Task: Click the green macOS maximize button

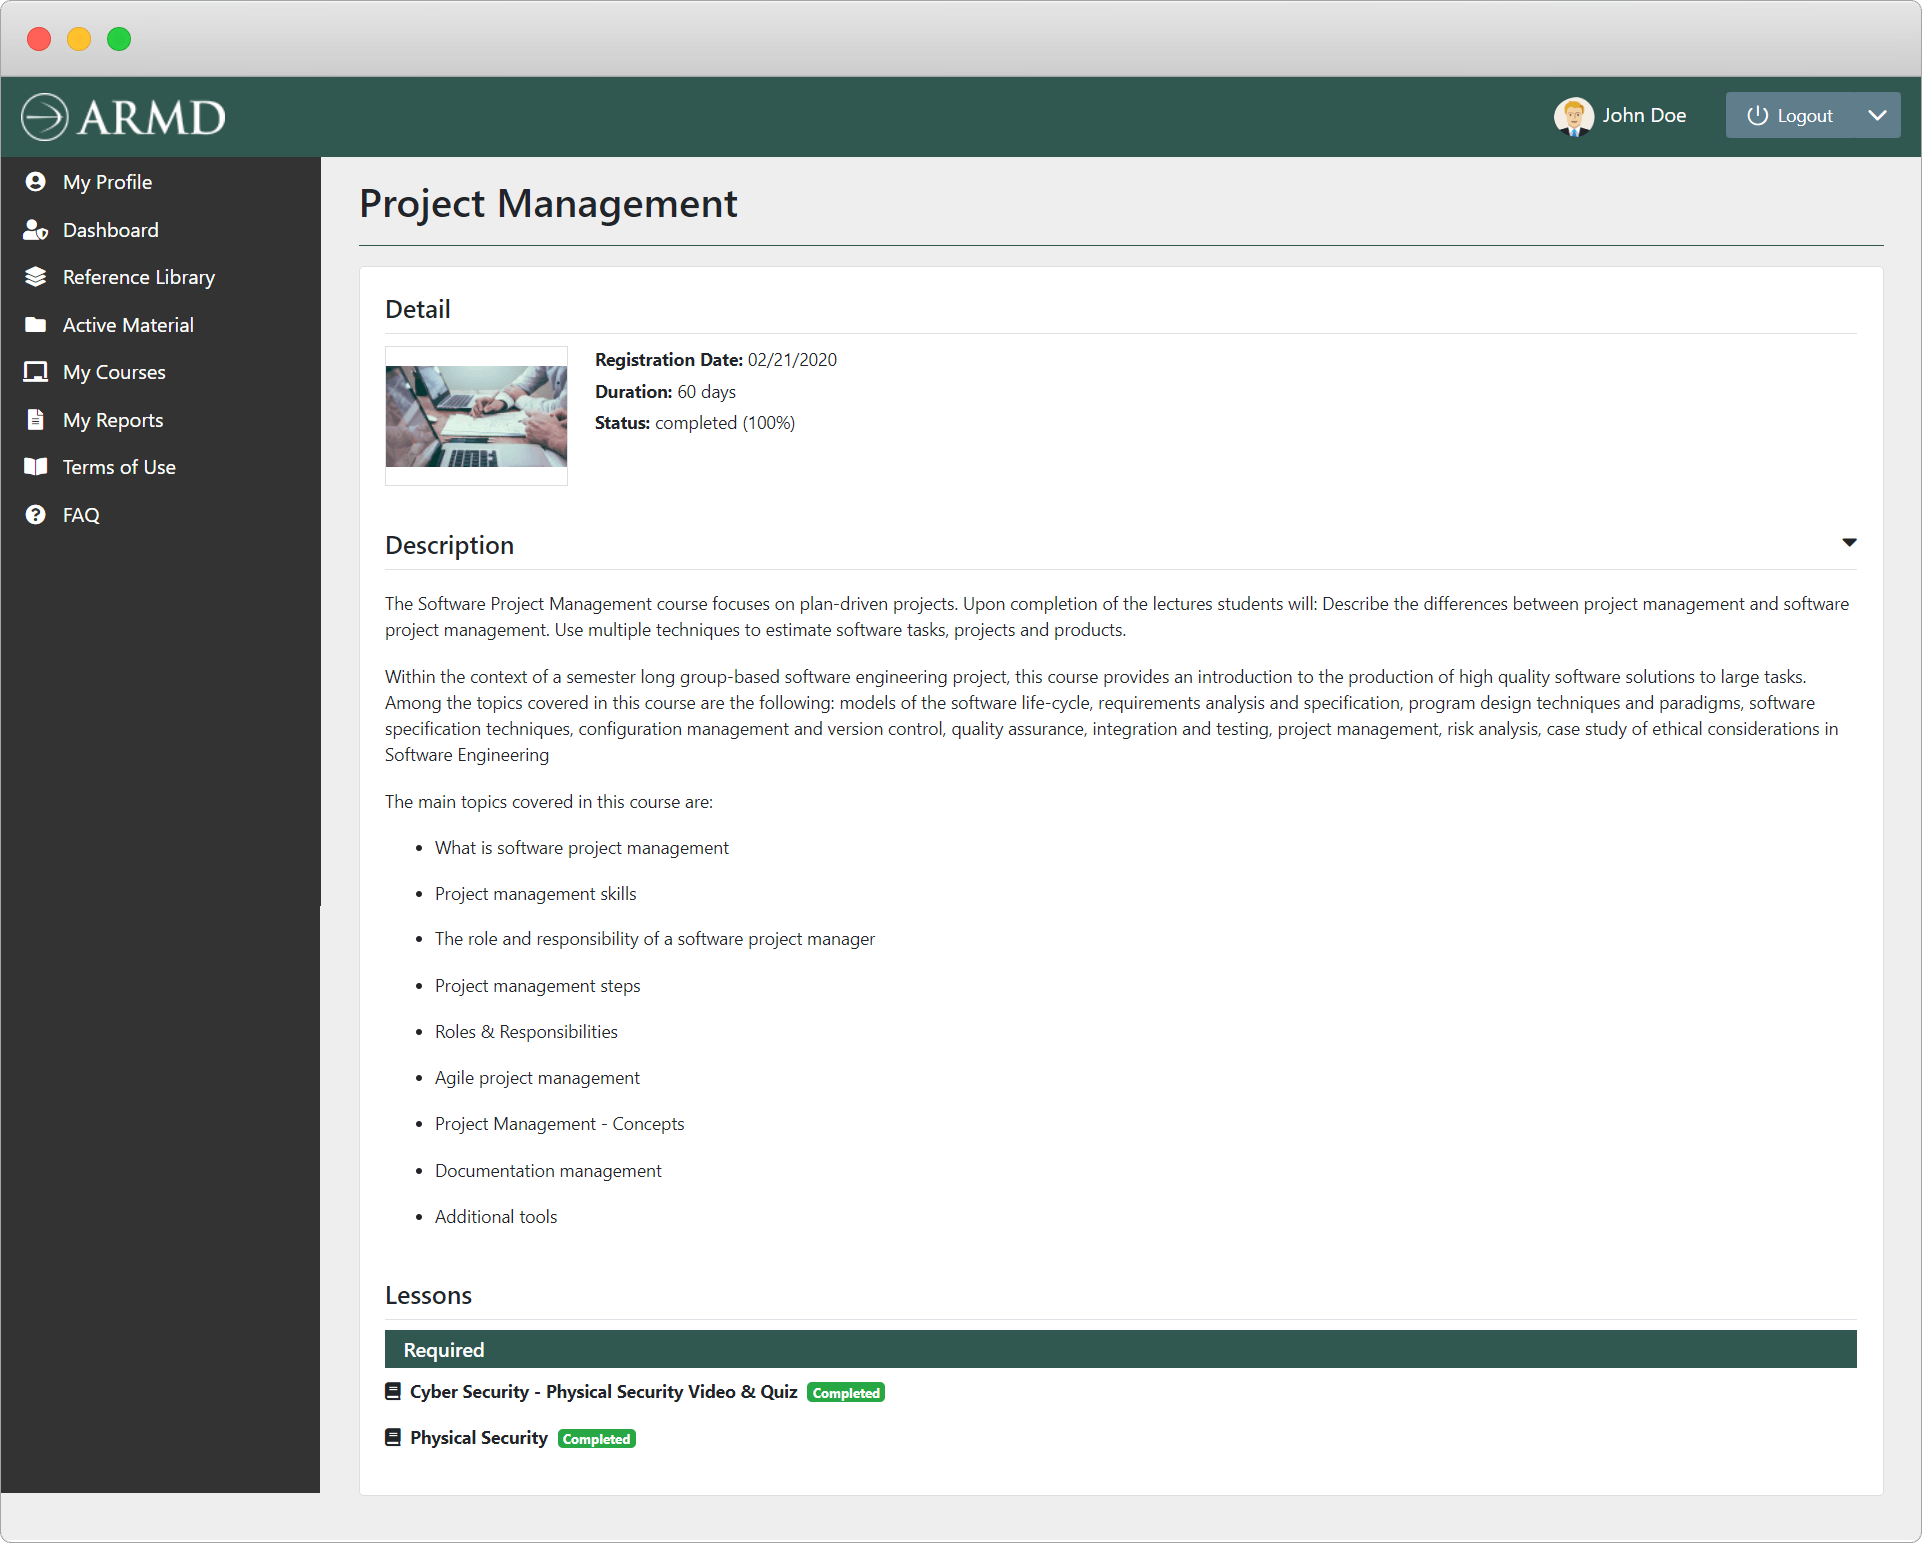Action: (x=119, y=39)
